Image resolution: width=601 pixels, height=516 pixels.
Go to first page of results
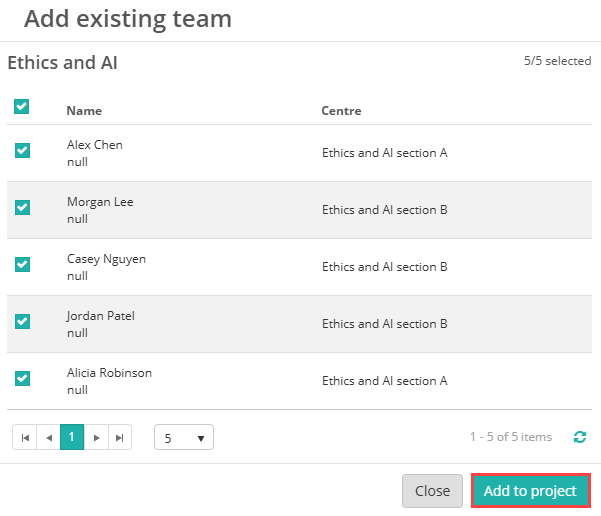point(25,437)
